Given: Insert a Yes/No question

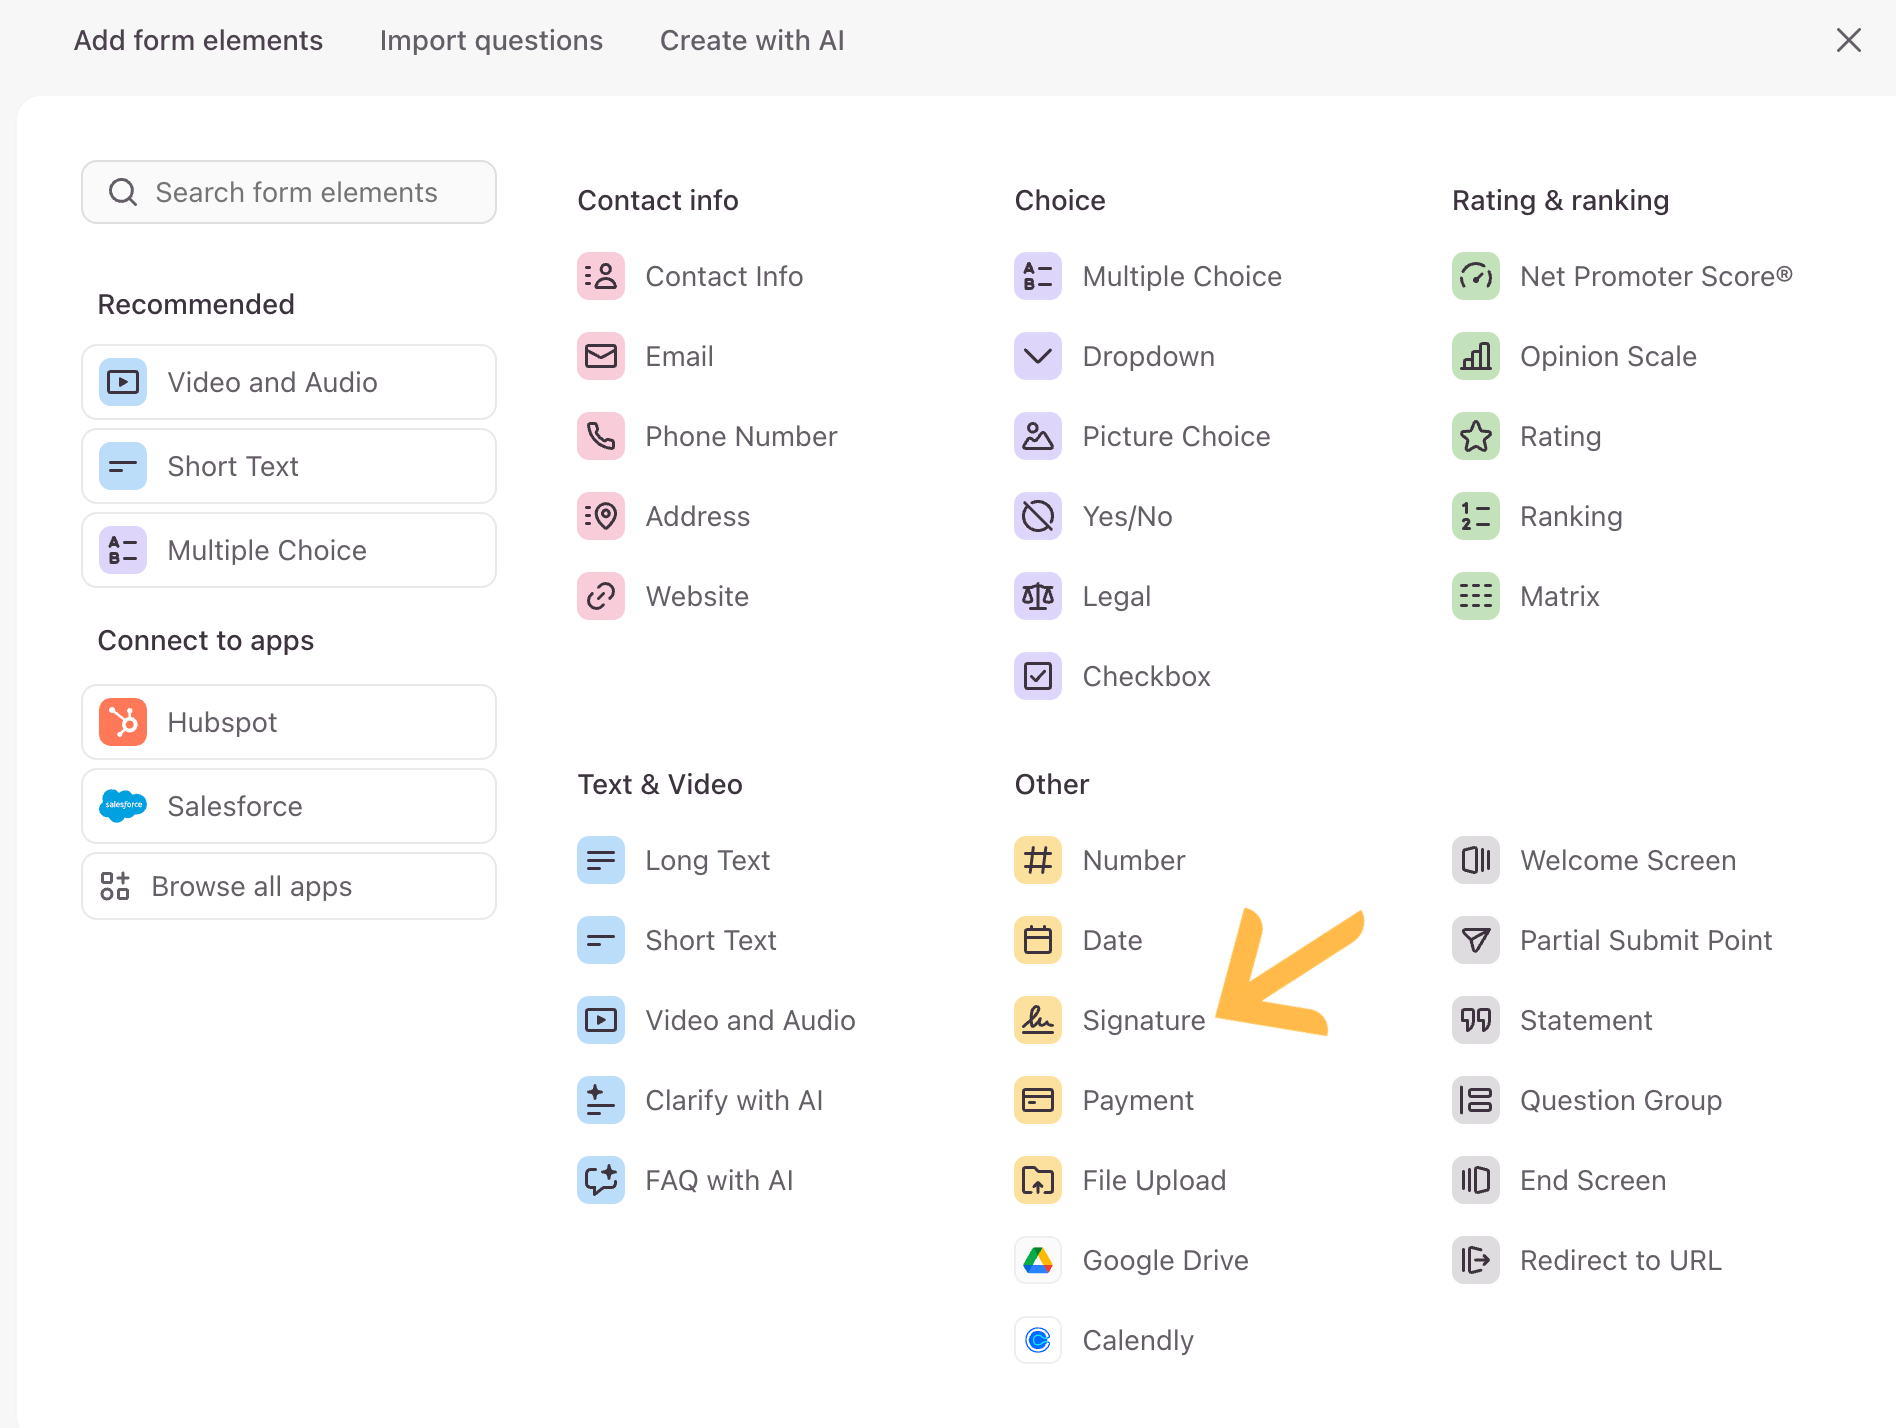Looking at the screenshot, I should click(x=1126, y=516).
